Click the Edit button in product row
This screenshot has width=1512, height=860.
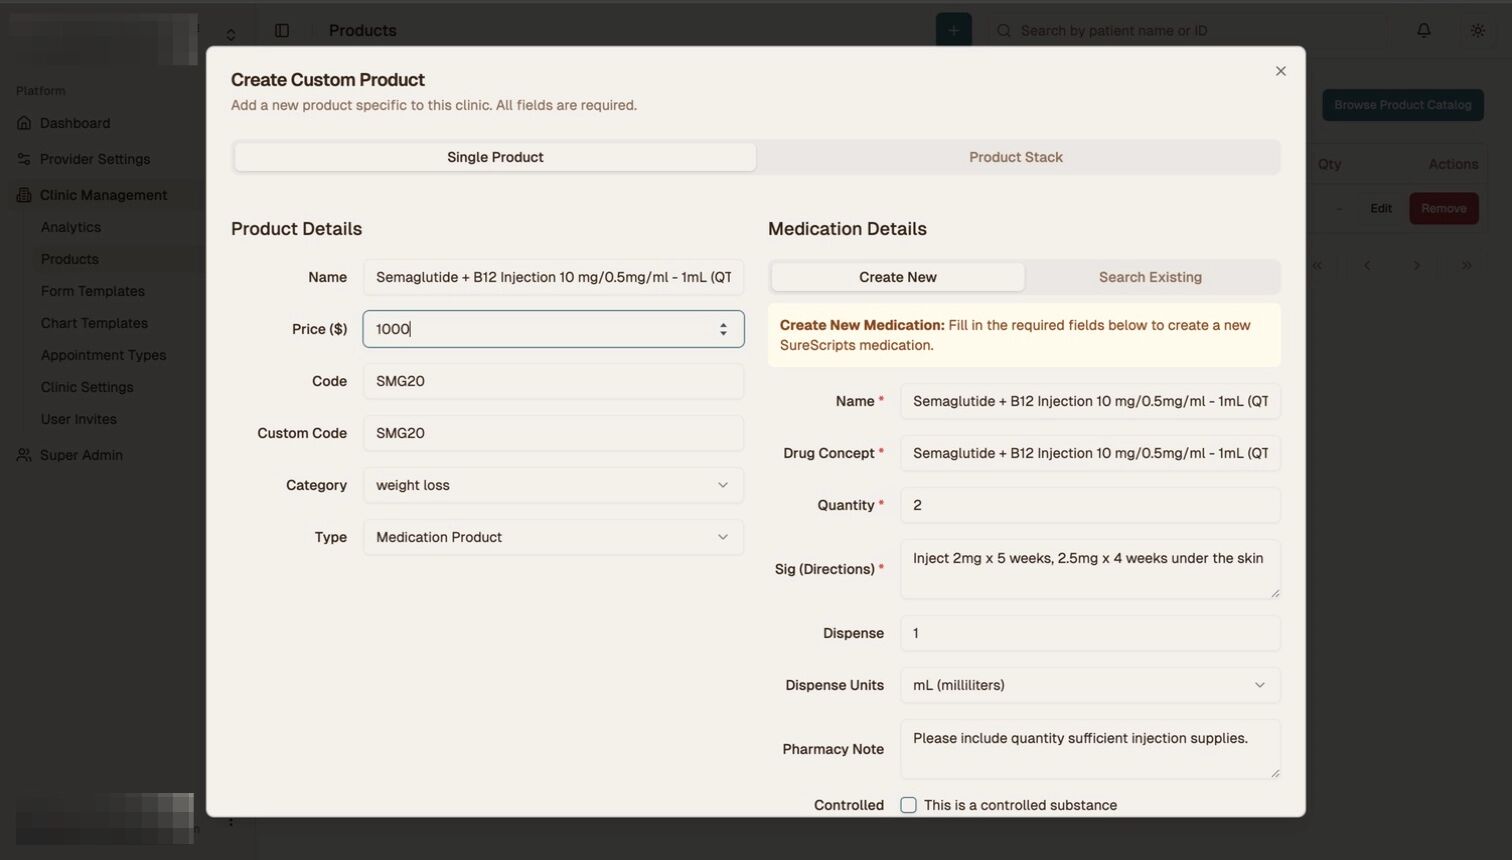(x=1381, y=209)
